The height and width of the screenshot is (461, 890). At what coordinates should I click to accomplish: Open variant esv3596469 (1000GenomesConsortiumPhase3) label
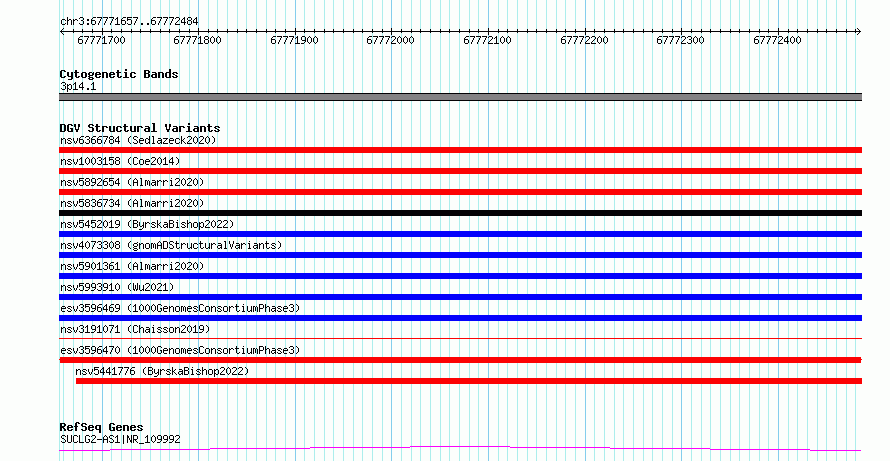pos(180,308)
